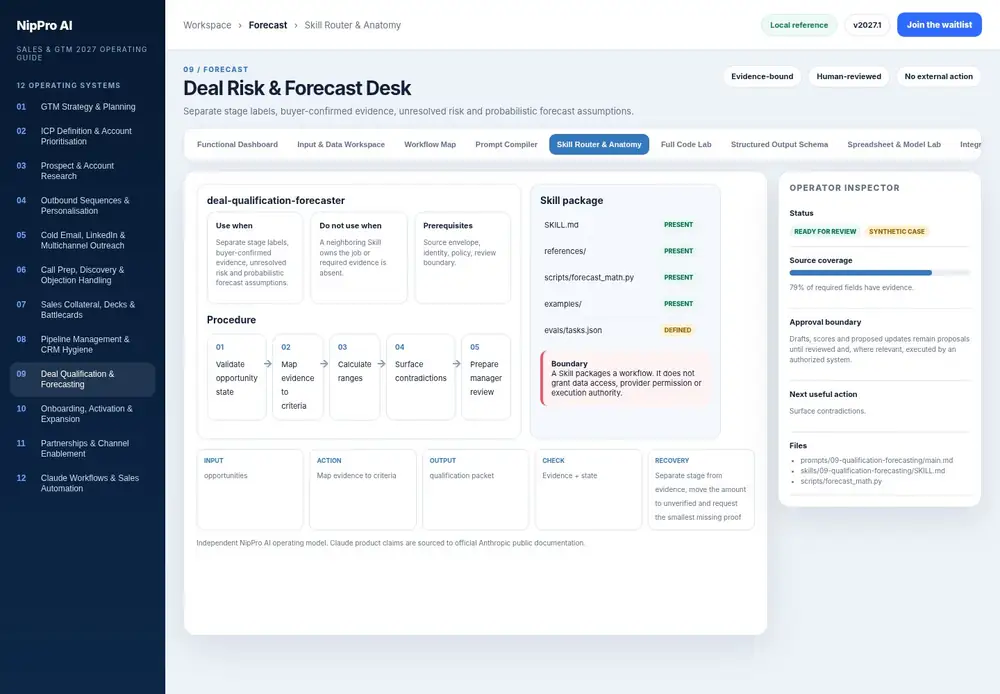Click the ACTION Map evidence to criteria card
This screenshot has width=1000, height=694.
pos(363,490)
